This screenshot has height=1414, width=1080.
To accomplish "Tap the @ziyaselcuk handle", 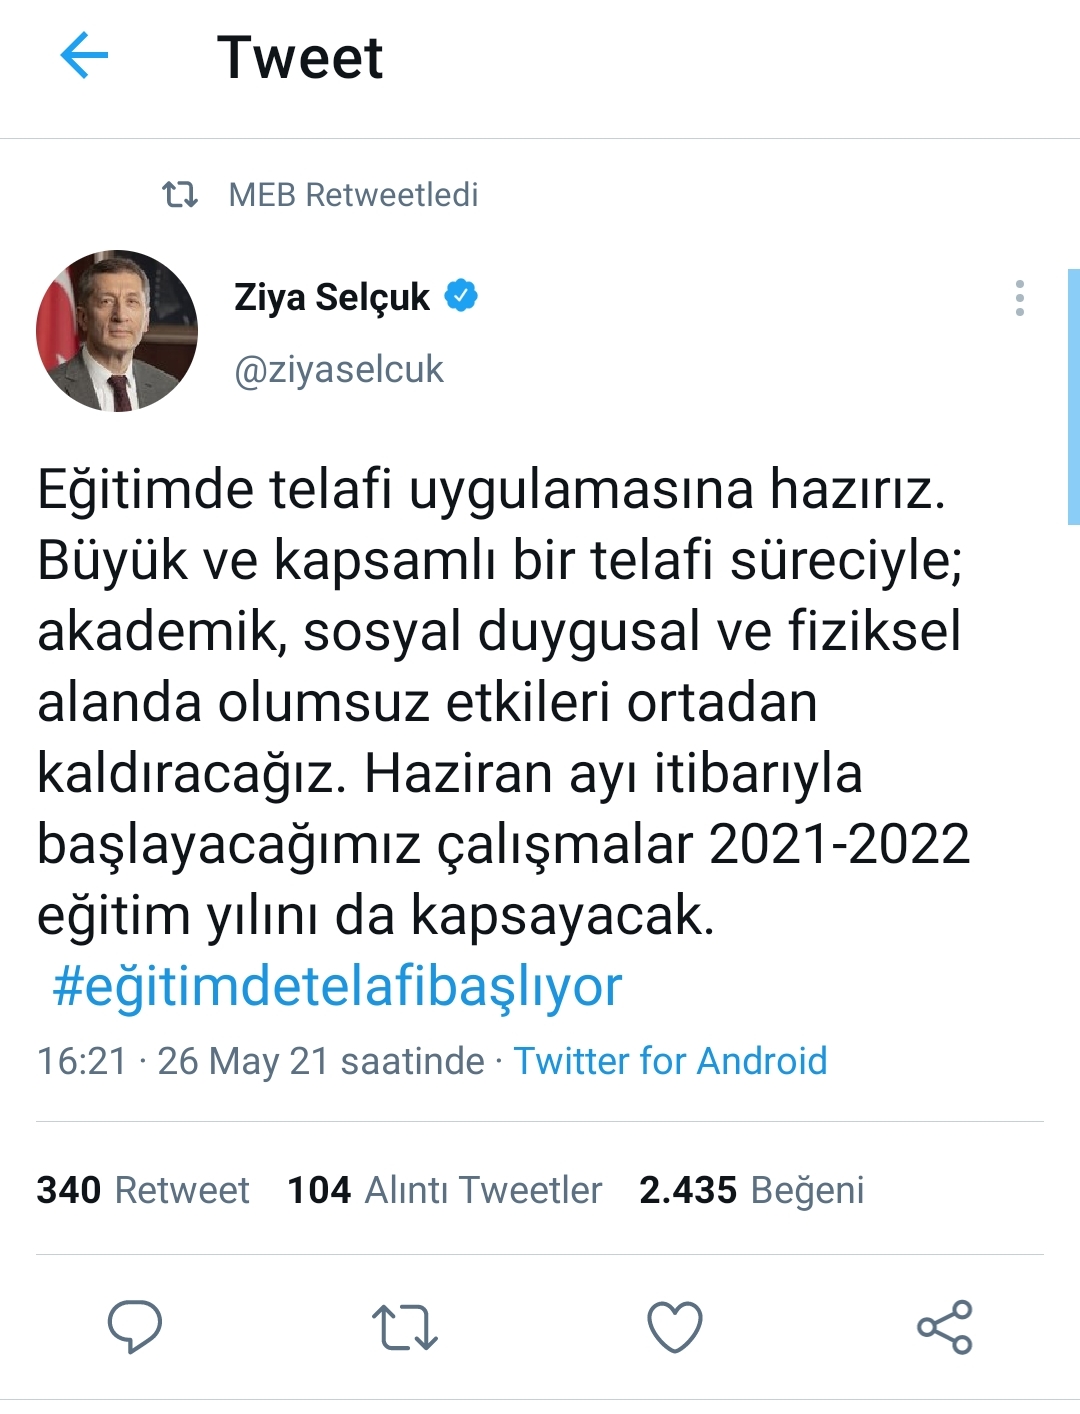I will point(339,370).
